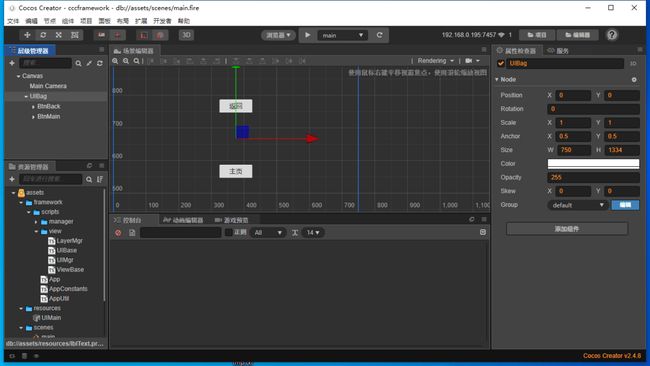
Task: Open the help question mark icon
Action: 612,35
